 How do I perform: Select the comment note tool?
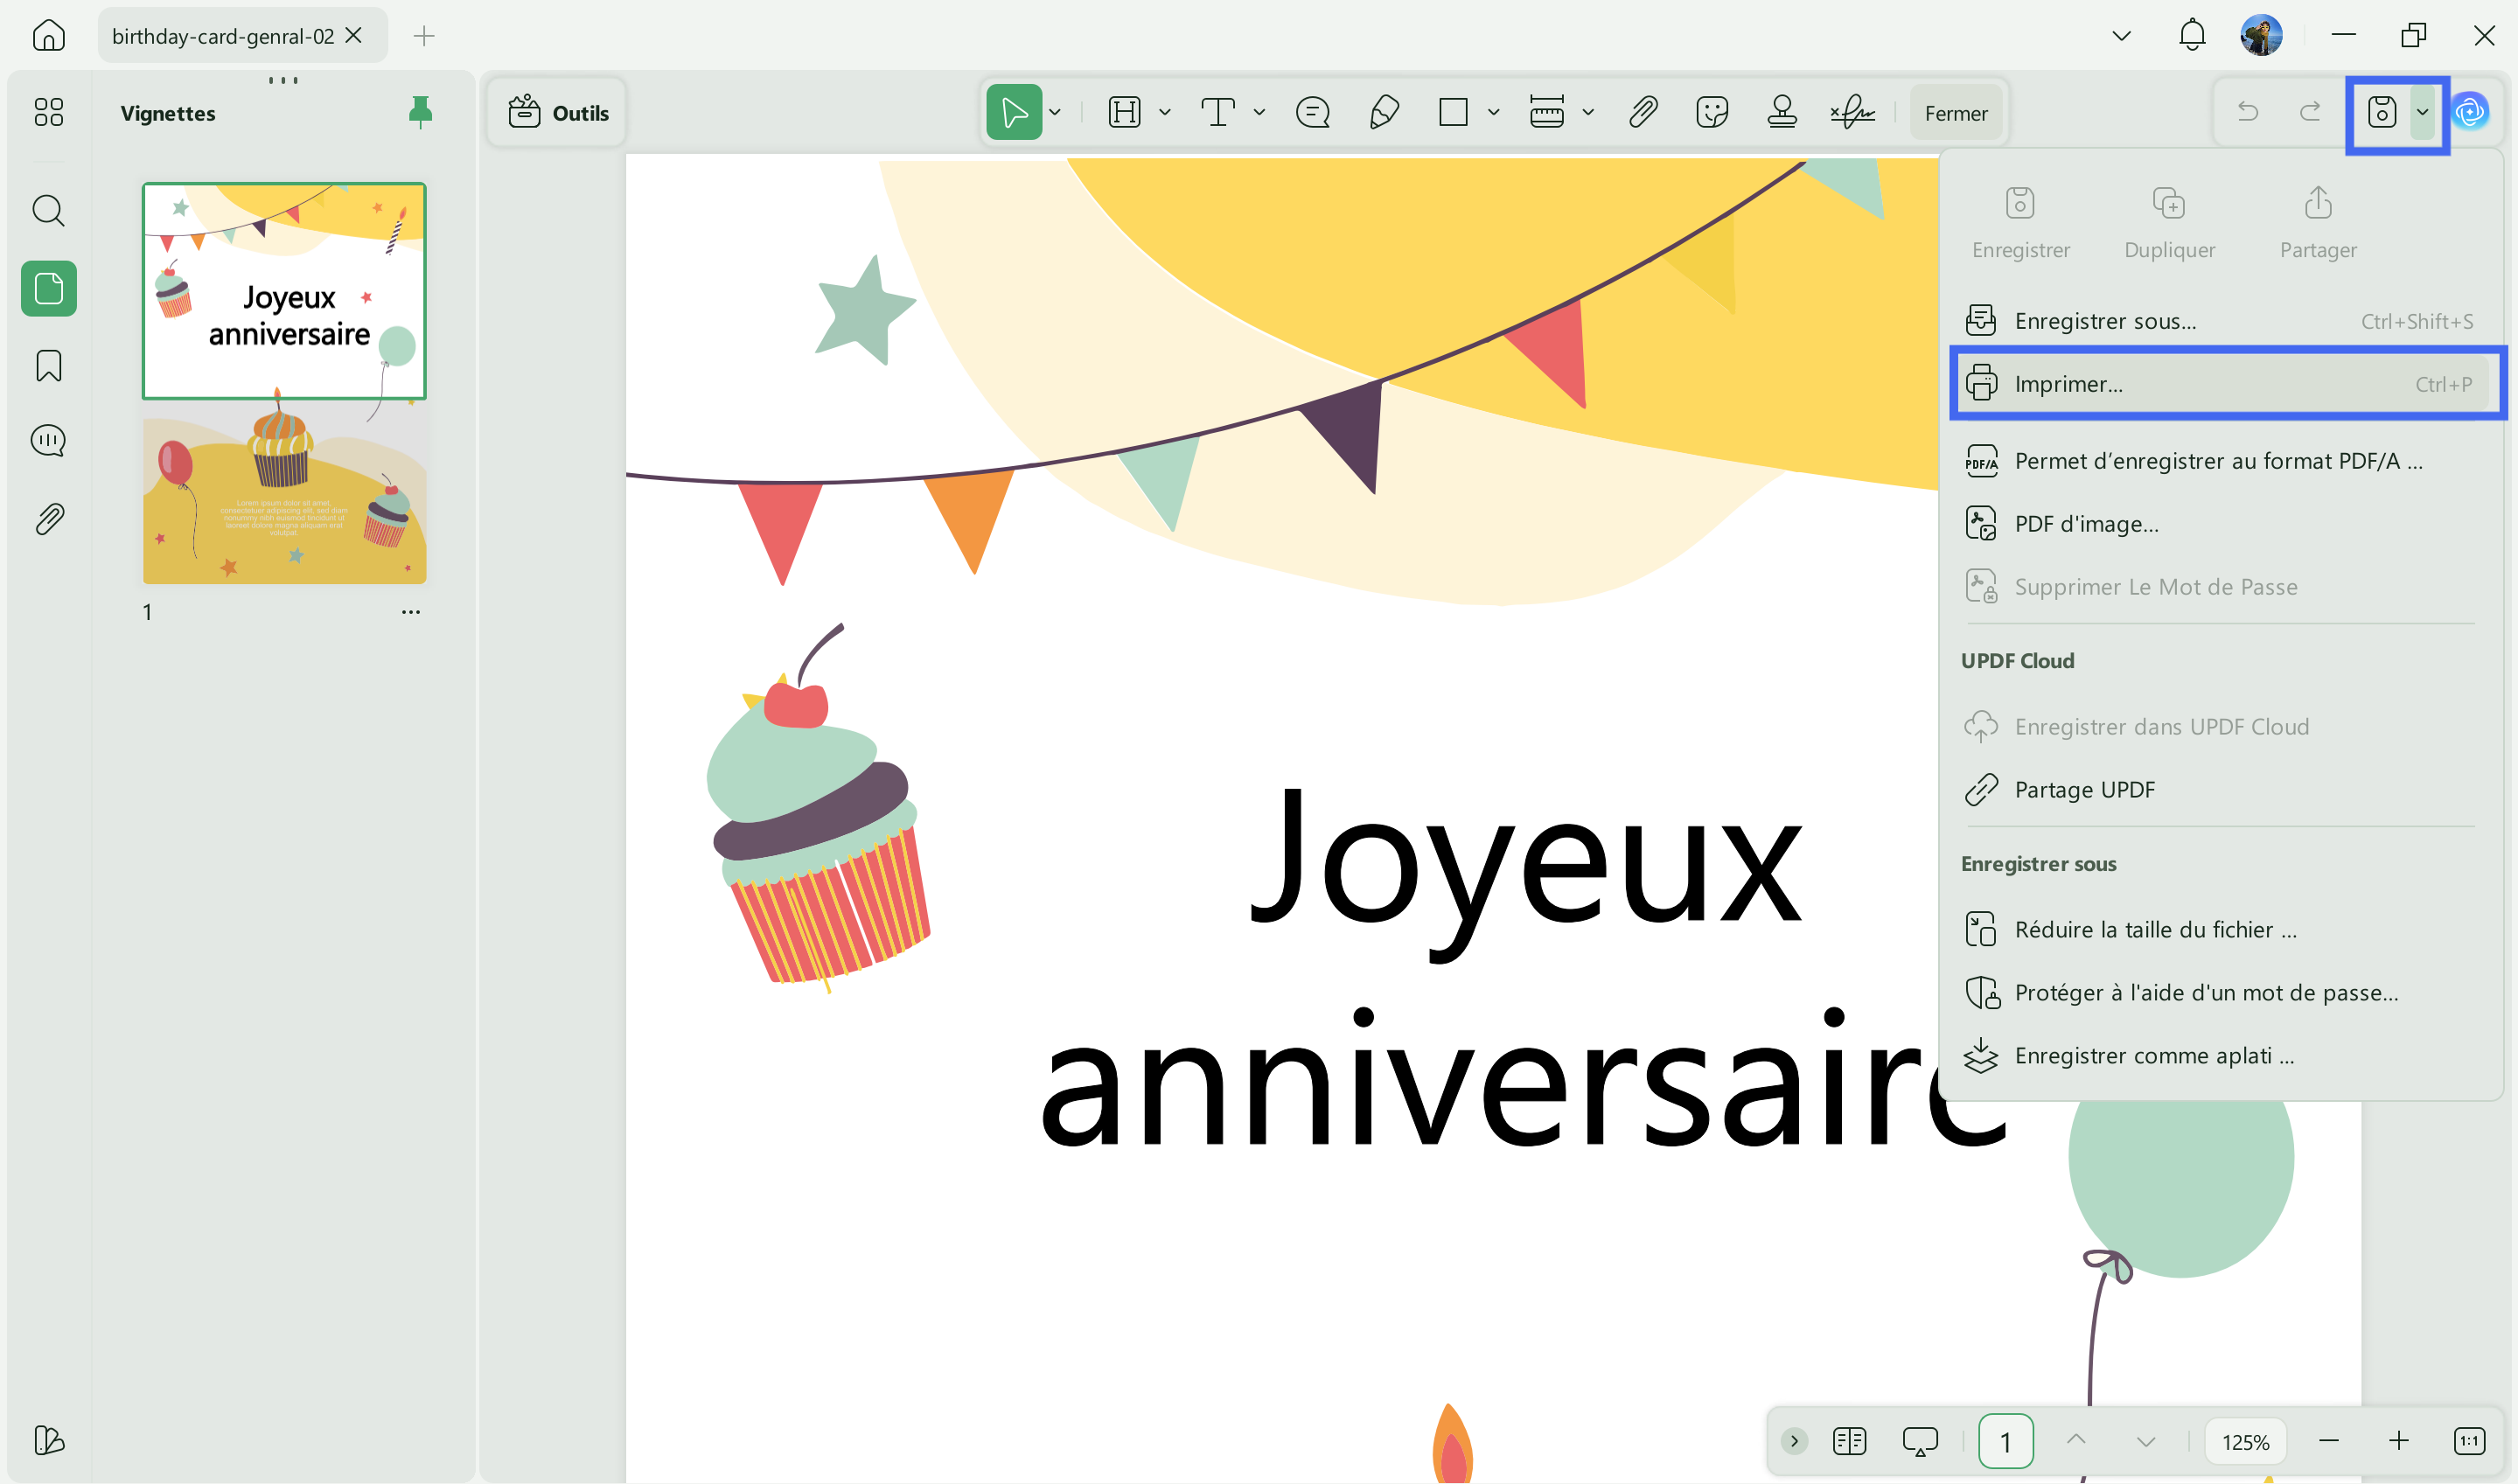tap(1312, 112)
